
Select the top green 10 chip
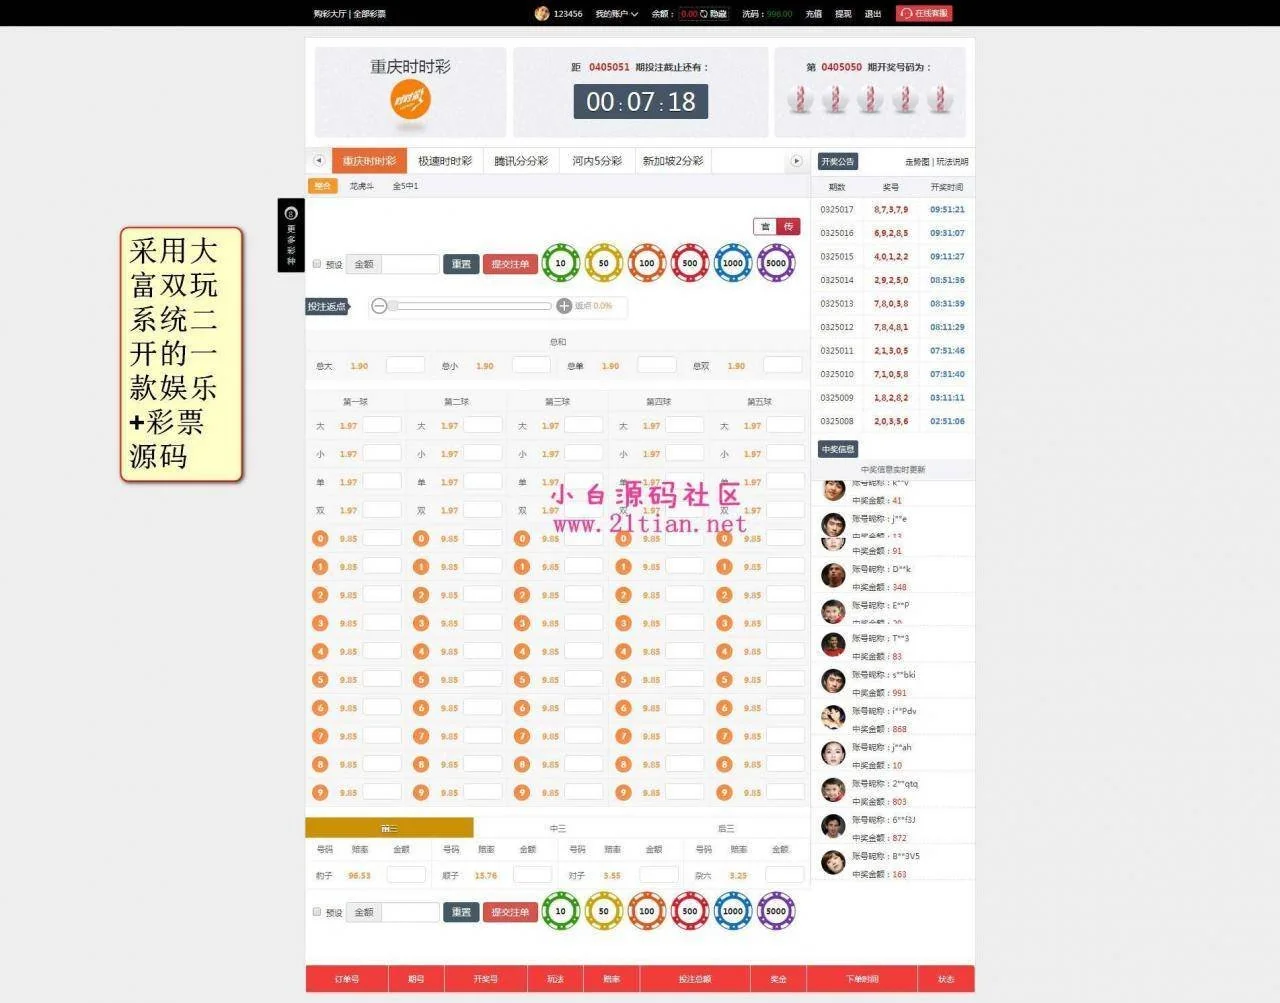click(560, 263)
